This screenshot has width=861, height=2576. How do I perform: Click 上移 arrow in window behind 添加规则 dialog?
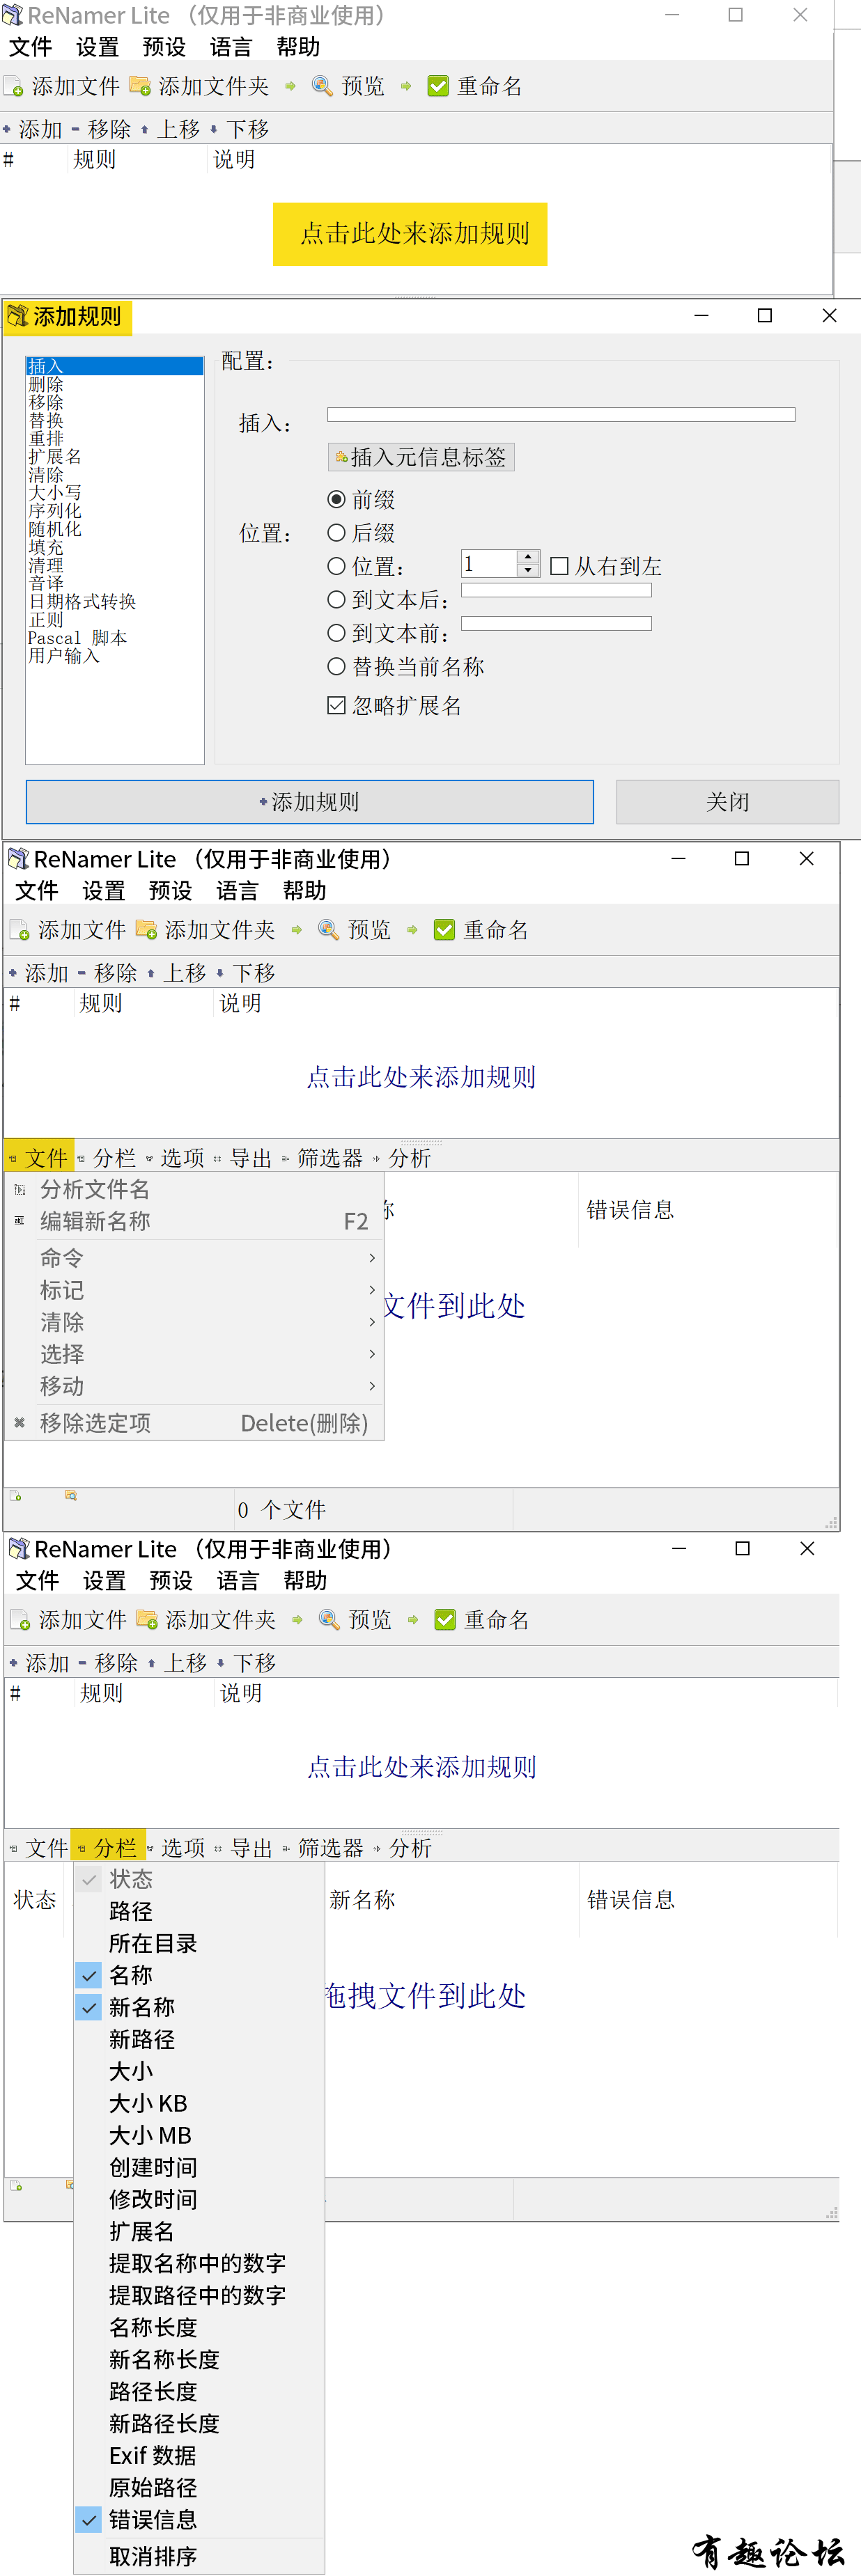tap(145, 130)
